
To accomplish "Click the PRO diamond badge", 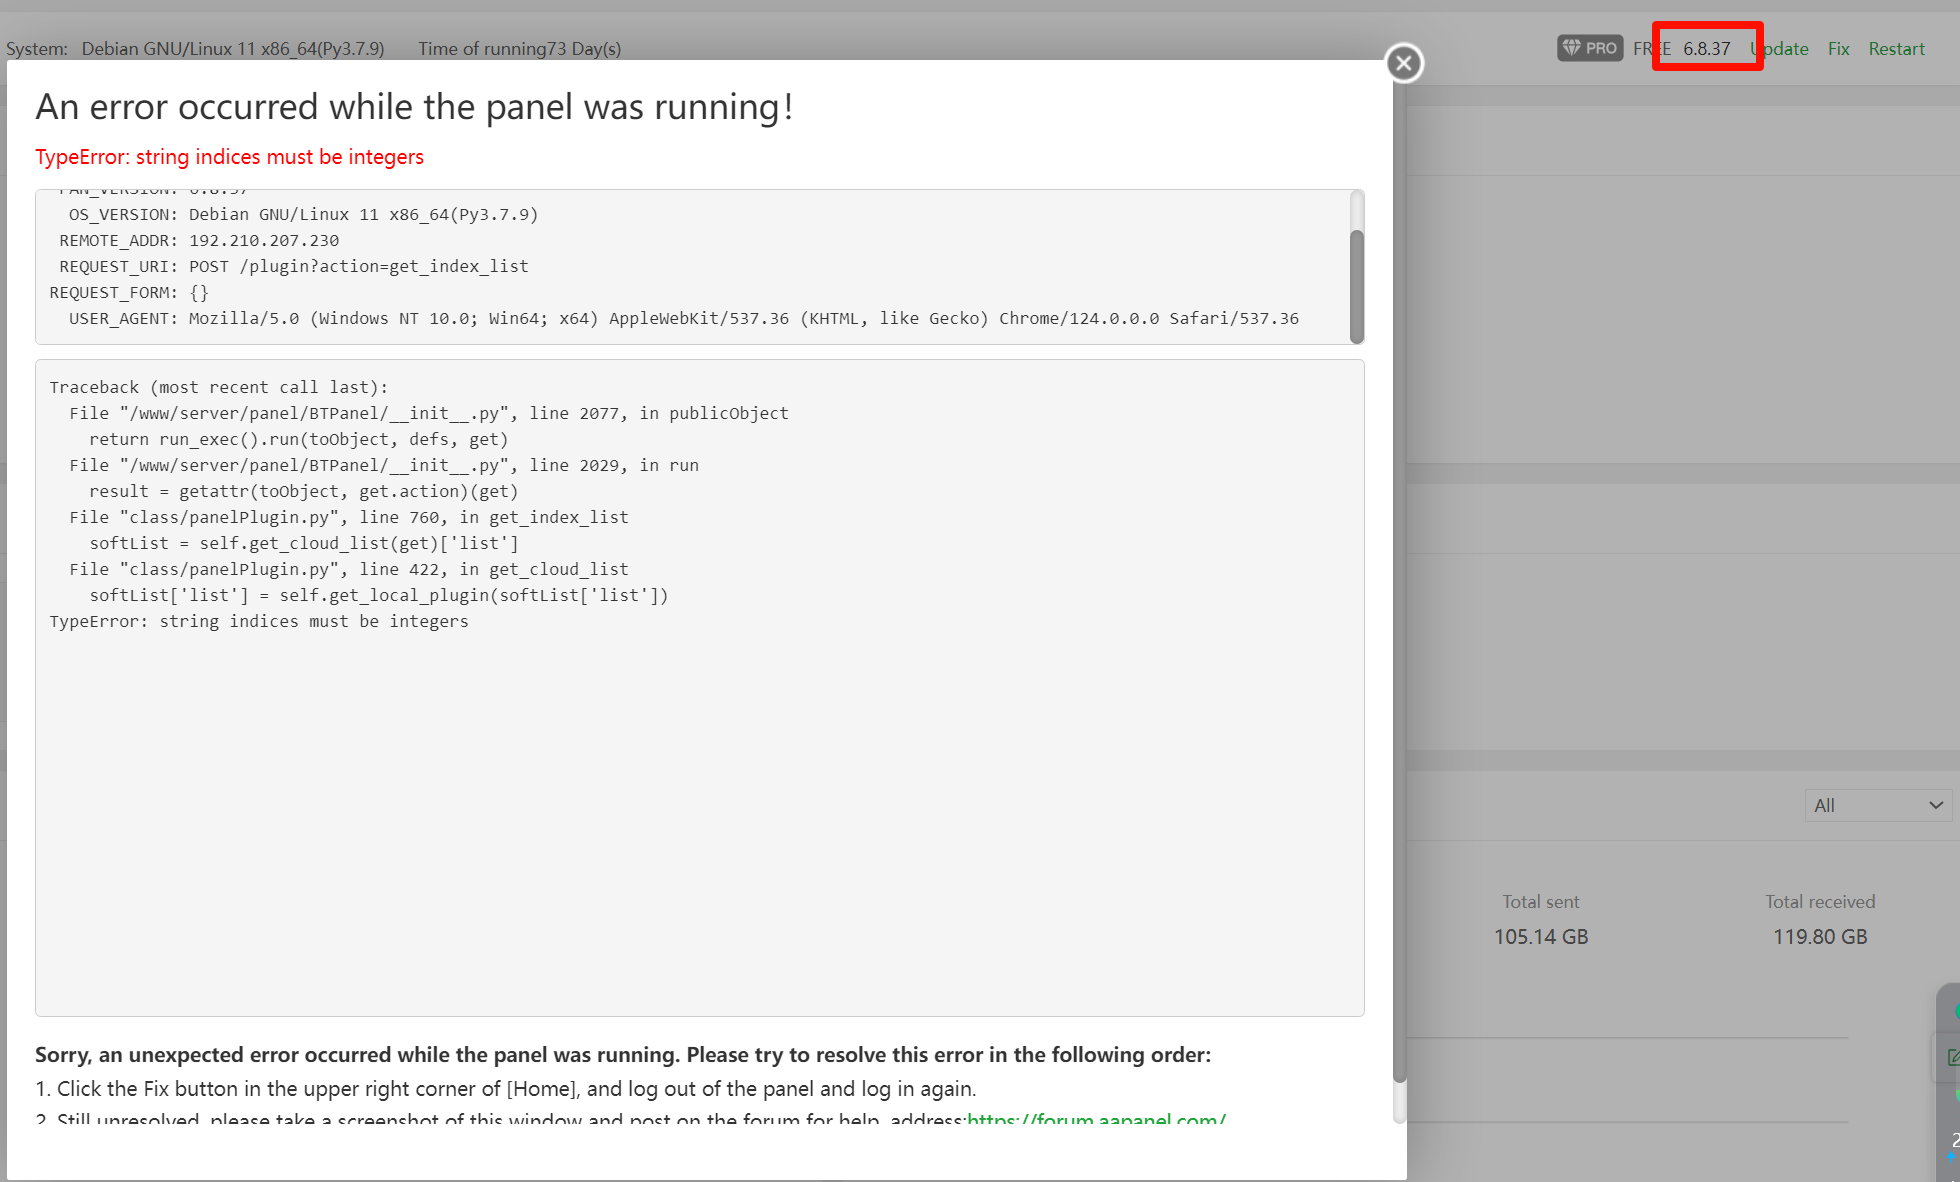I will tap(1589, 48).
